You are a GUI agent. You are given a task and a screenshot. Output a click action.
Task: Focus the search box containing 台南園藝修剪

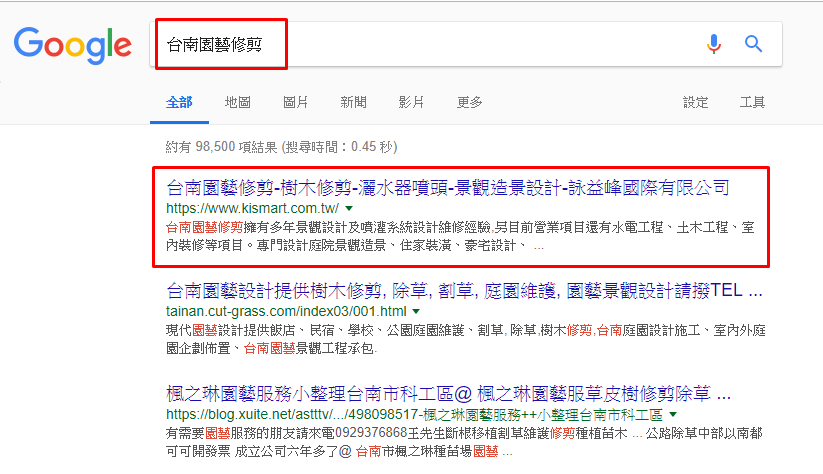tap(466, 44)
